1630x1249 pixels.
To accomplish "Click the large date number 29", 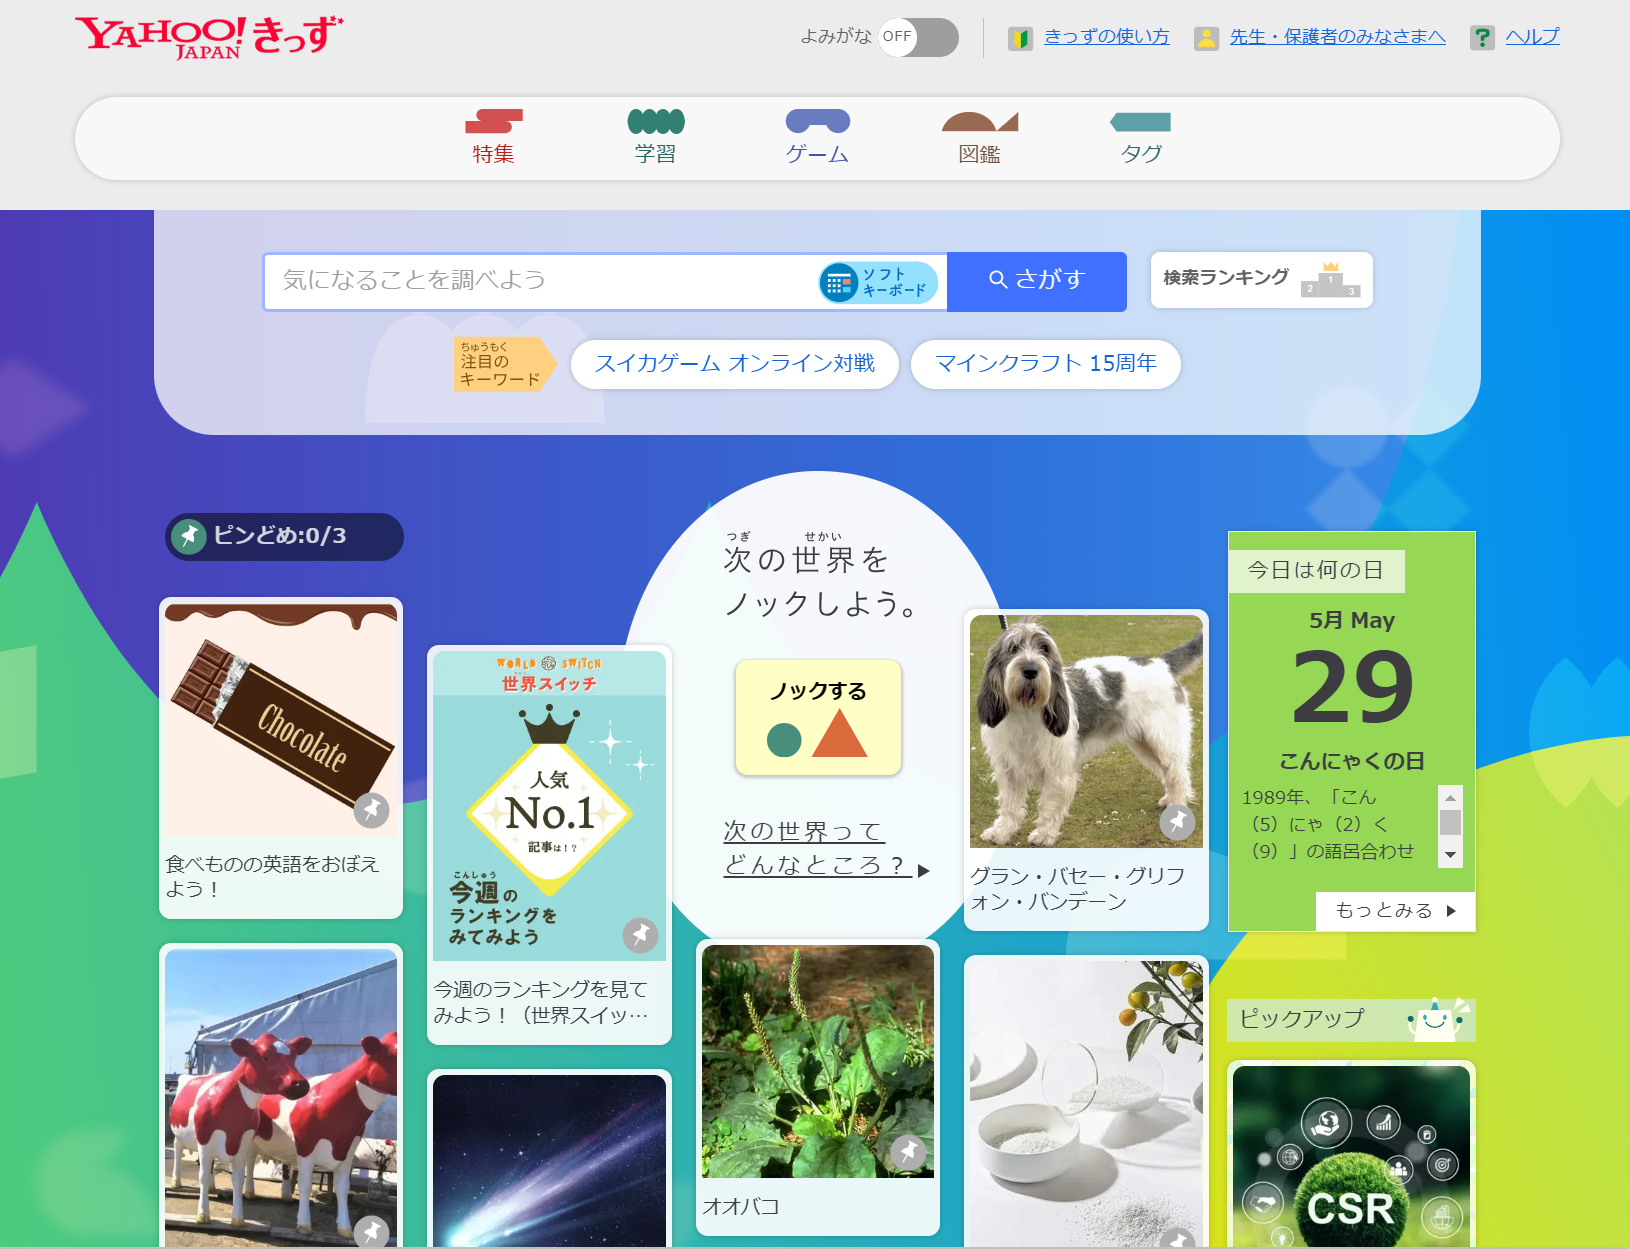I will click(1352, 688).
